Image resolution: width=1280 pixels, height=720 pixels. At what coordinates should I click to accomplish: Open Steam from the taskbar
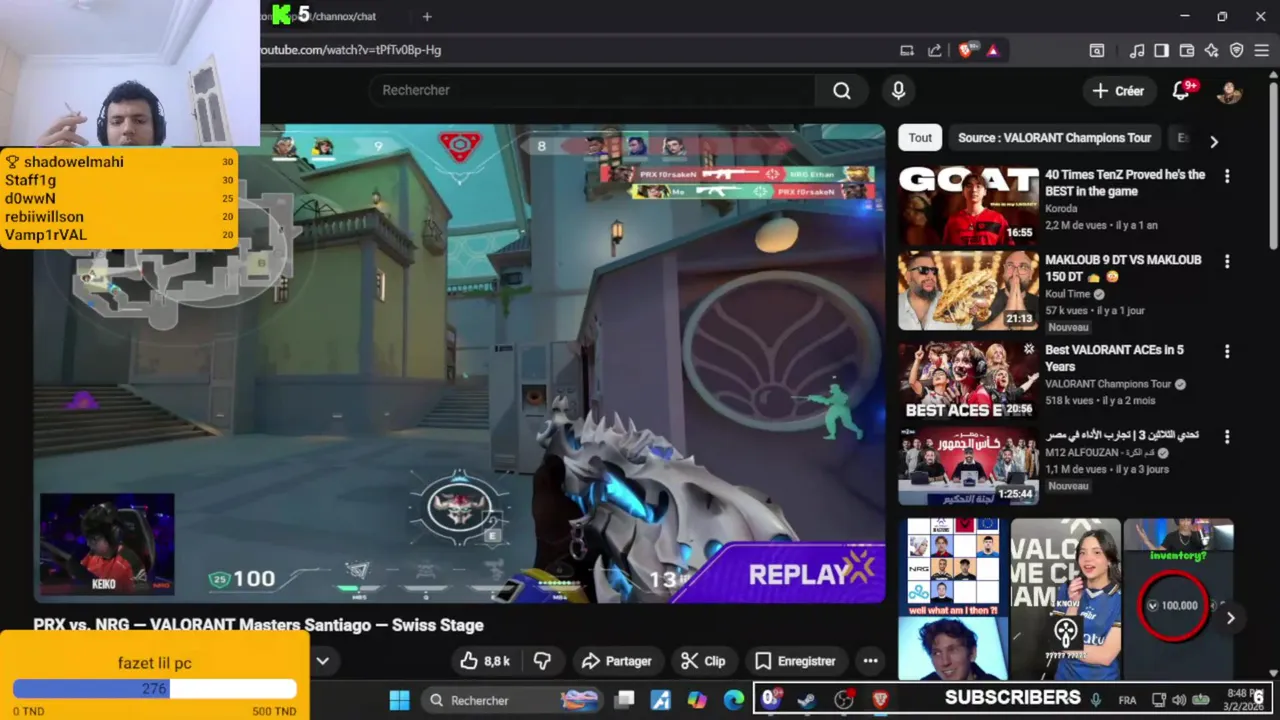pos(806,700)
